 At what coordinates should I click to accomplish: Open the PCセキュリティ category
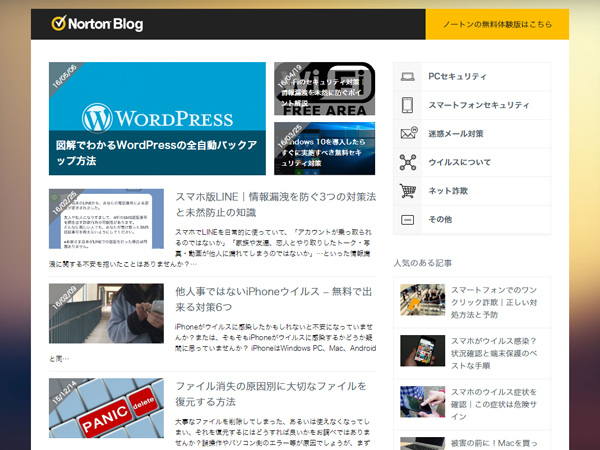coord(472,77)
